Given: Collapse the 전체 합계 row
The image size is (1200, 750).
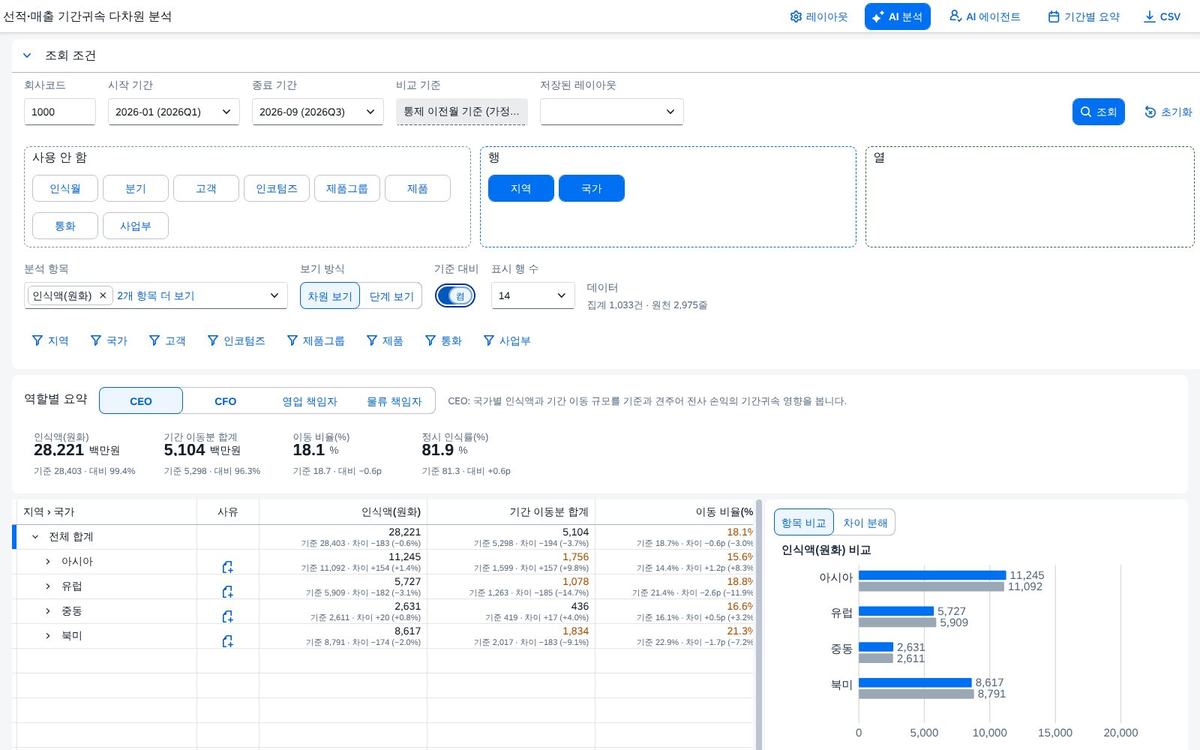Looking at the screenshot, I should click(x=35, y=537).
